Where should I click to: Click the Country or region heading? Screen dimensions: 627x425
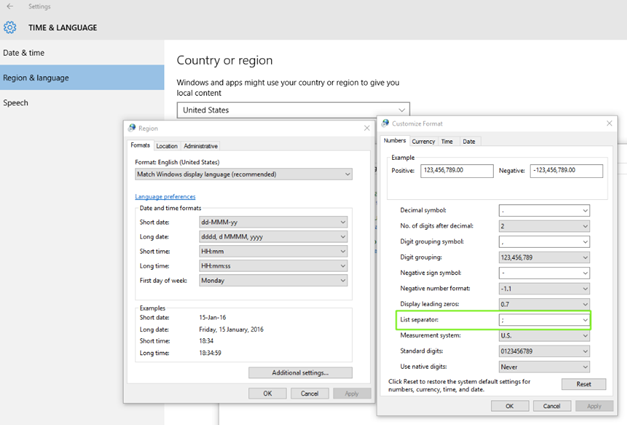[x=225, y=60]
